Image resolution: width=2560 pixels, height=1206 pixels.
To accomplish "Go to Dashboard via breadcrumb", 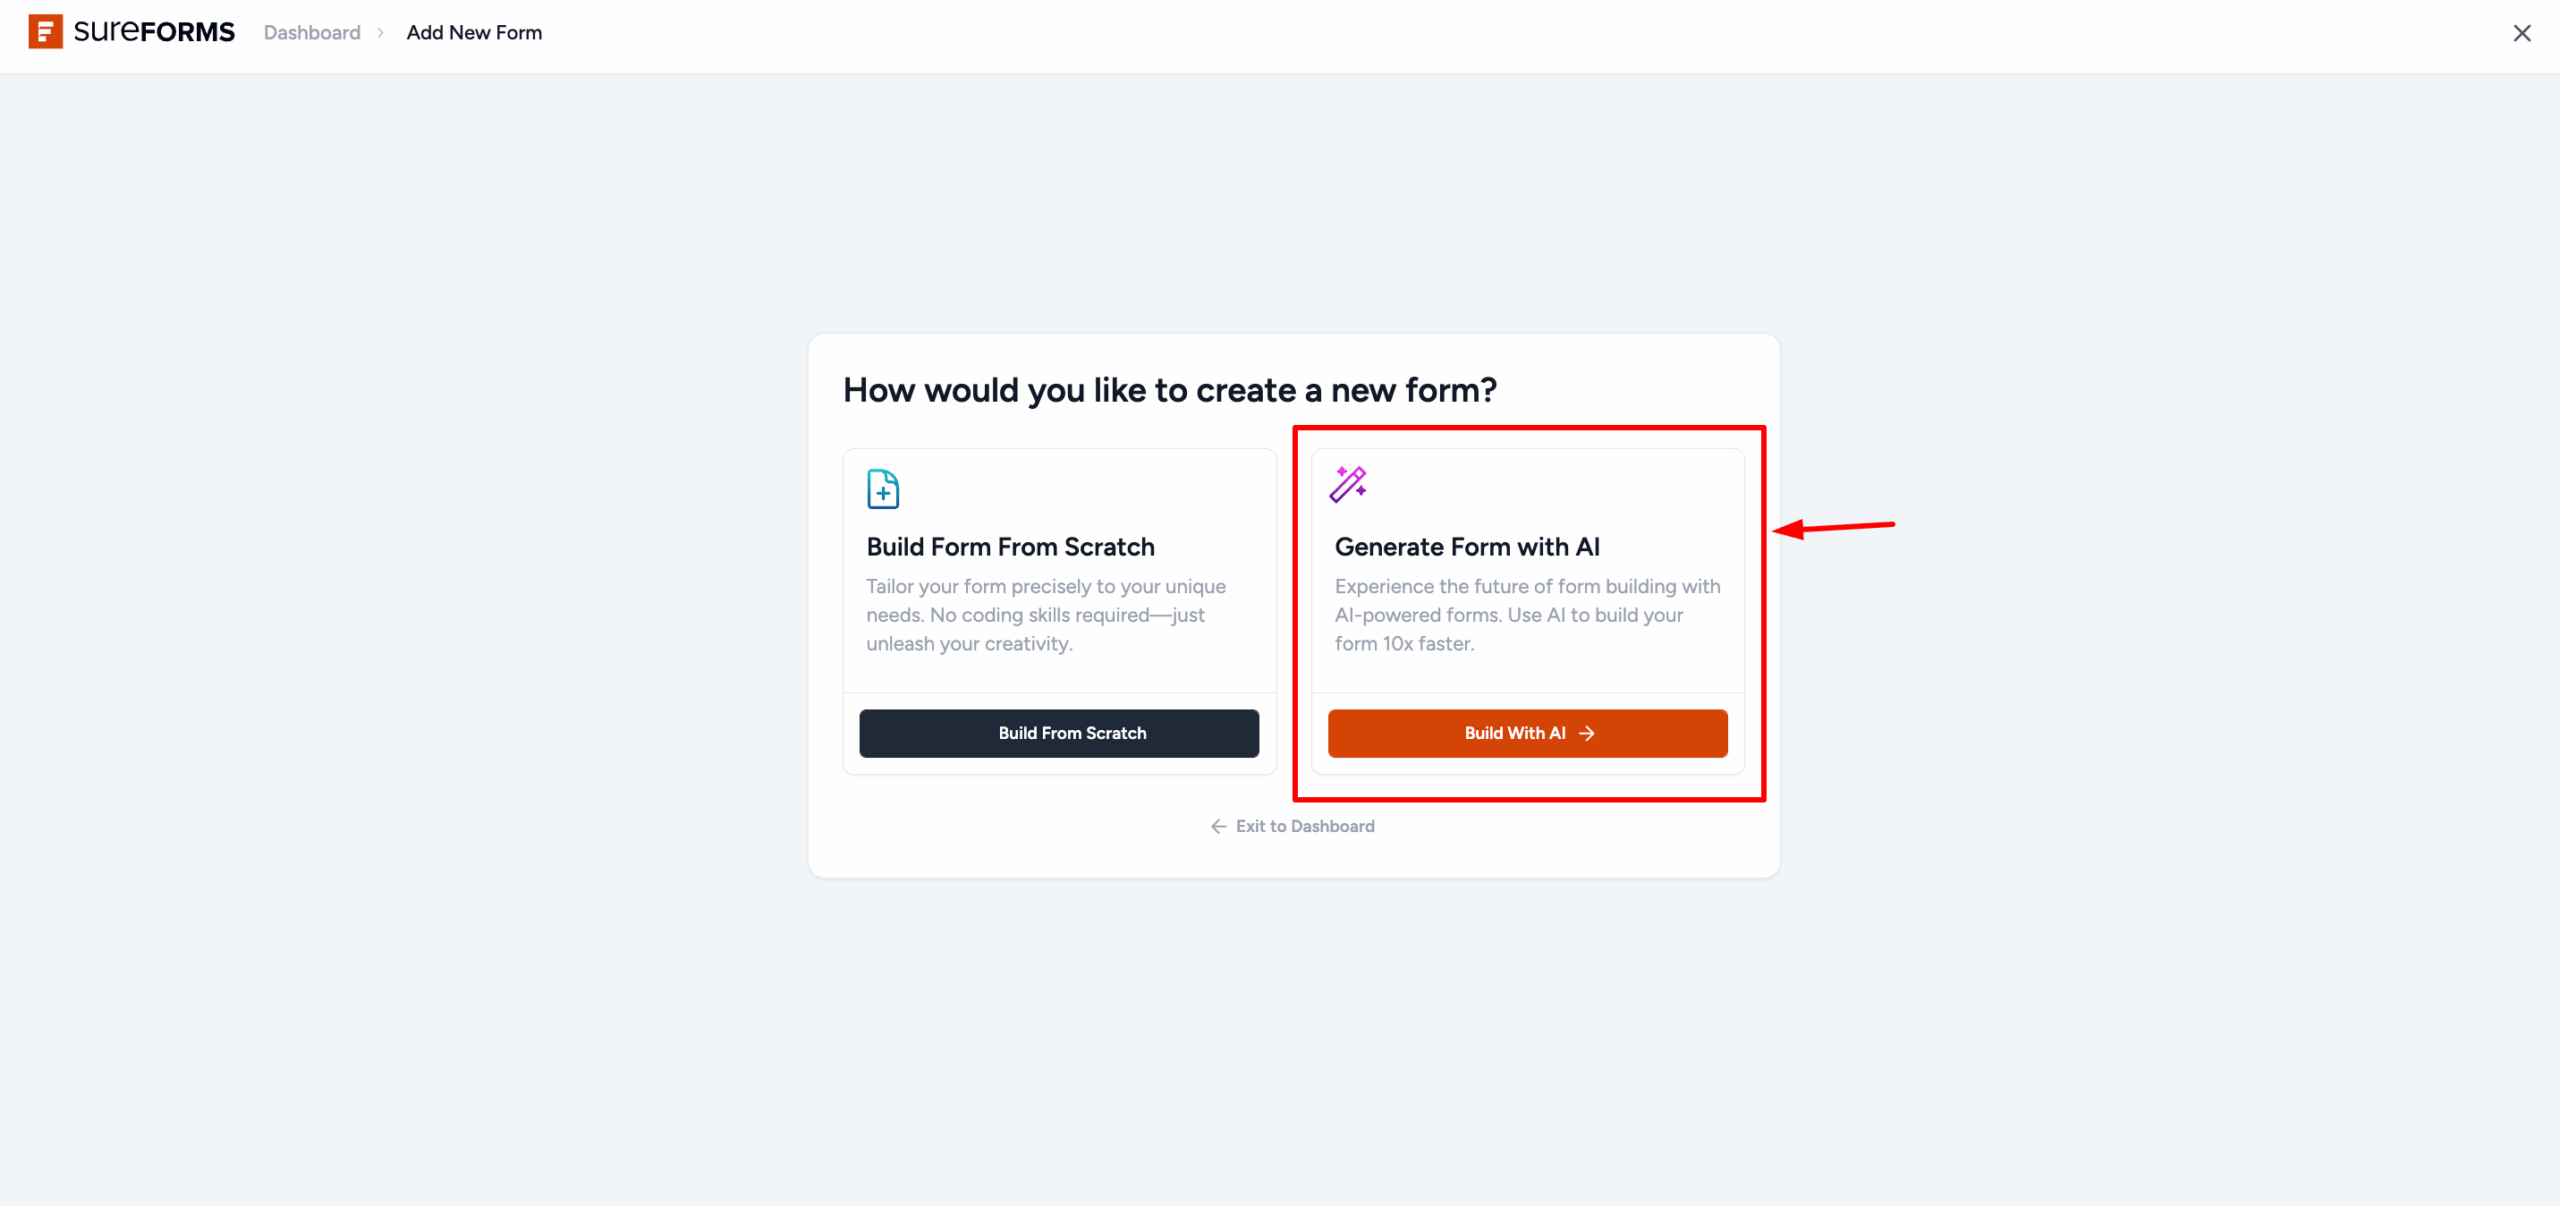I will tap(312, 33).
